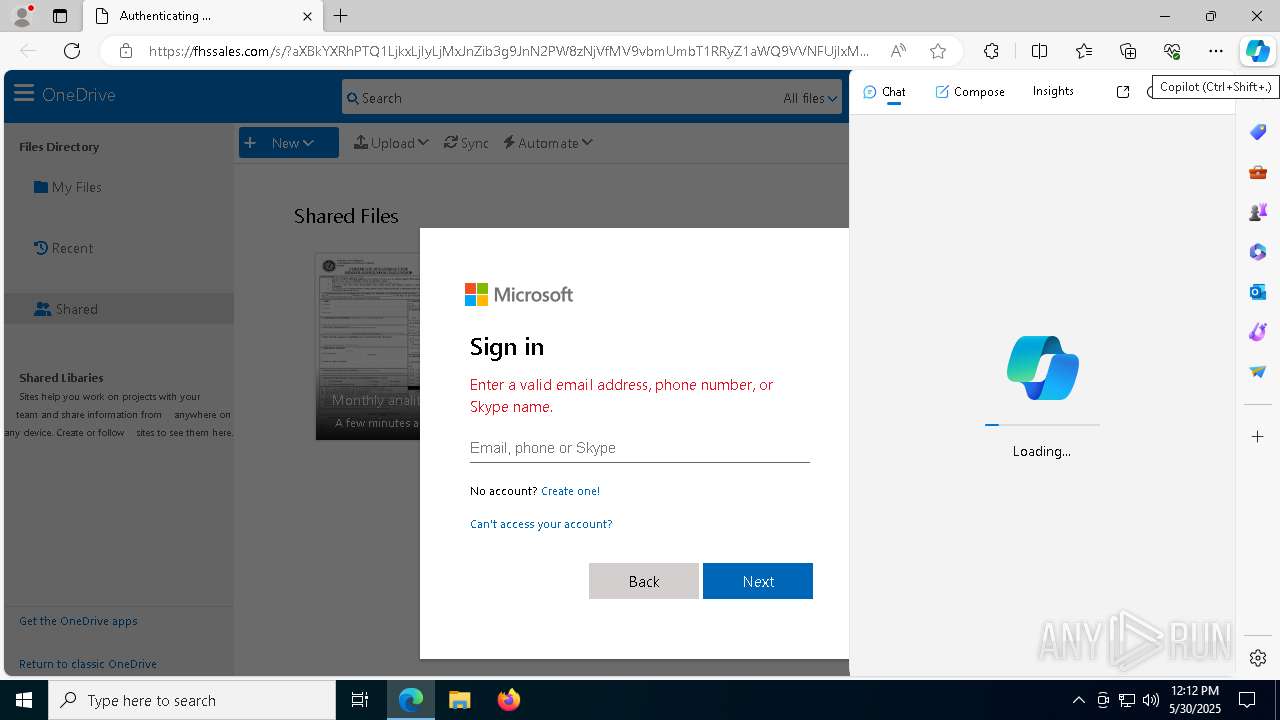Screen dimensions: 1280x720
Task: Click the Read aloud icon
Action: 898,51
